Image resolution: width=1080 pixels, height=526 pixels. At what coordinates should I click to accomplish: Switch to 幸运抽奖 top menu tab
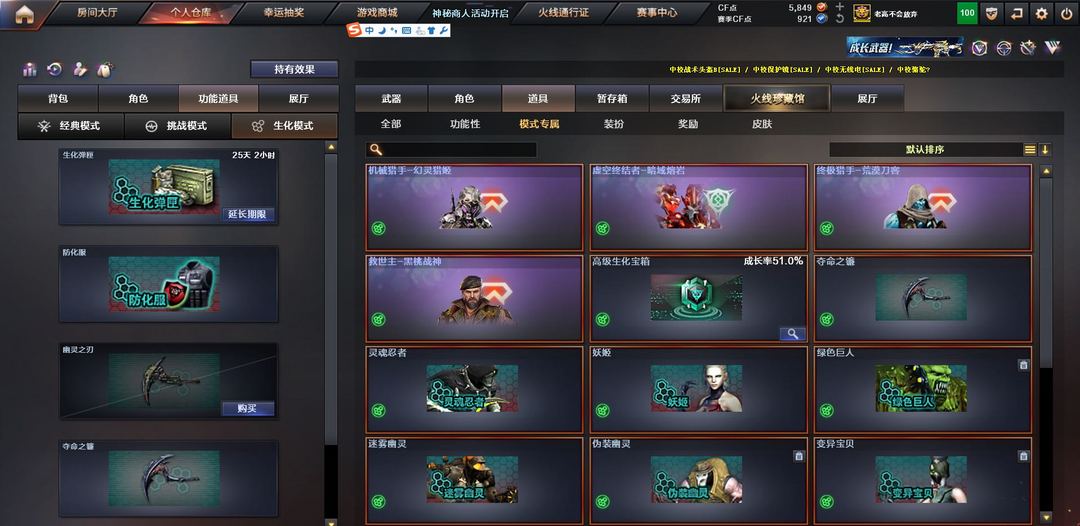(283, 12)
